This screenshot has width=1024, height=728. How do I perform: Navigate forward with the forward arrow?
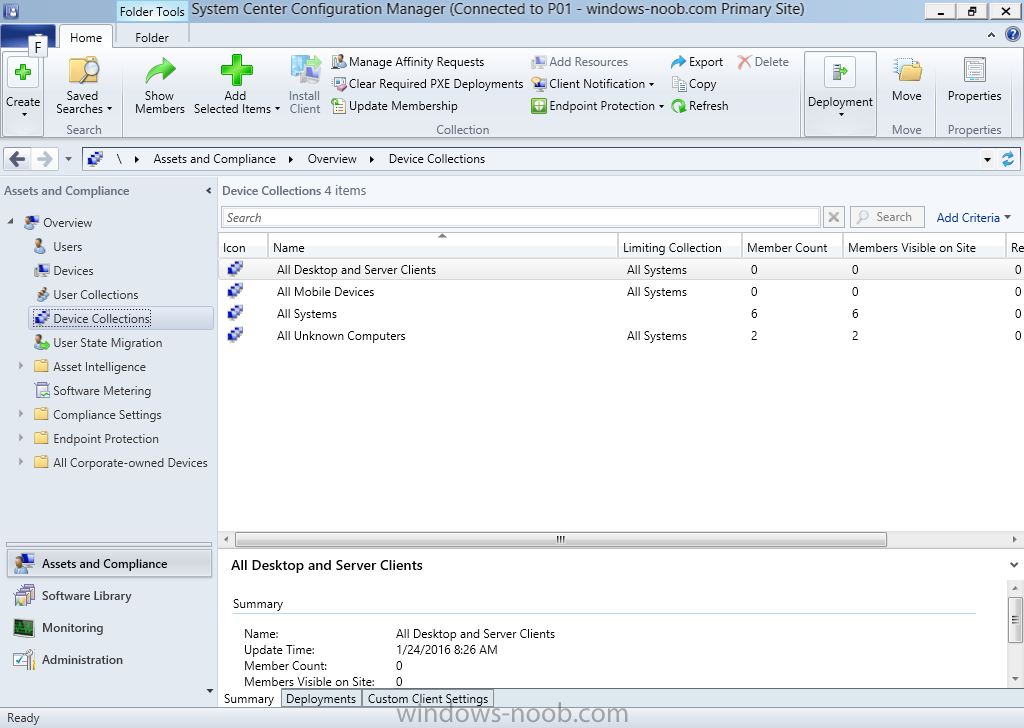(x=44, y=159)
